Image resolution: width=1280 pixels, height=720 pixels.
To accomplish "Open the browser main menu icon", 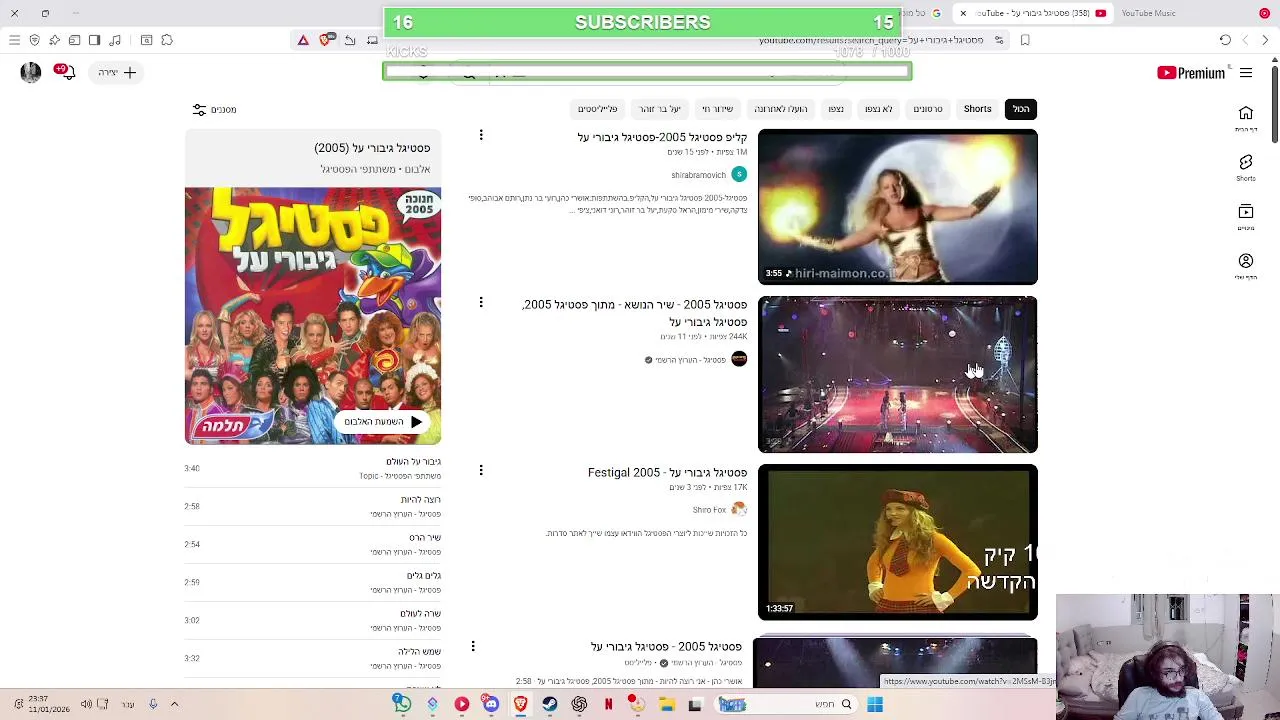I will click(x=14, y=40).
